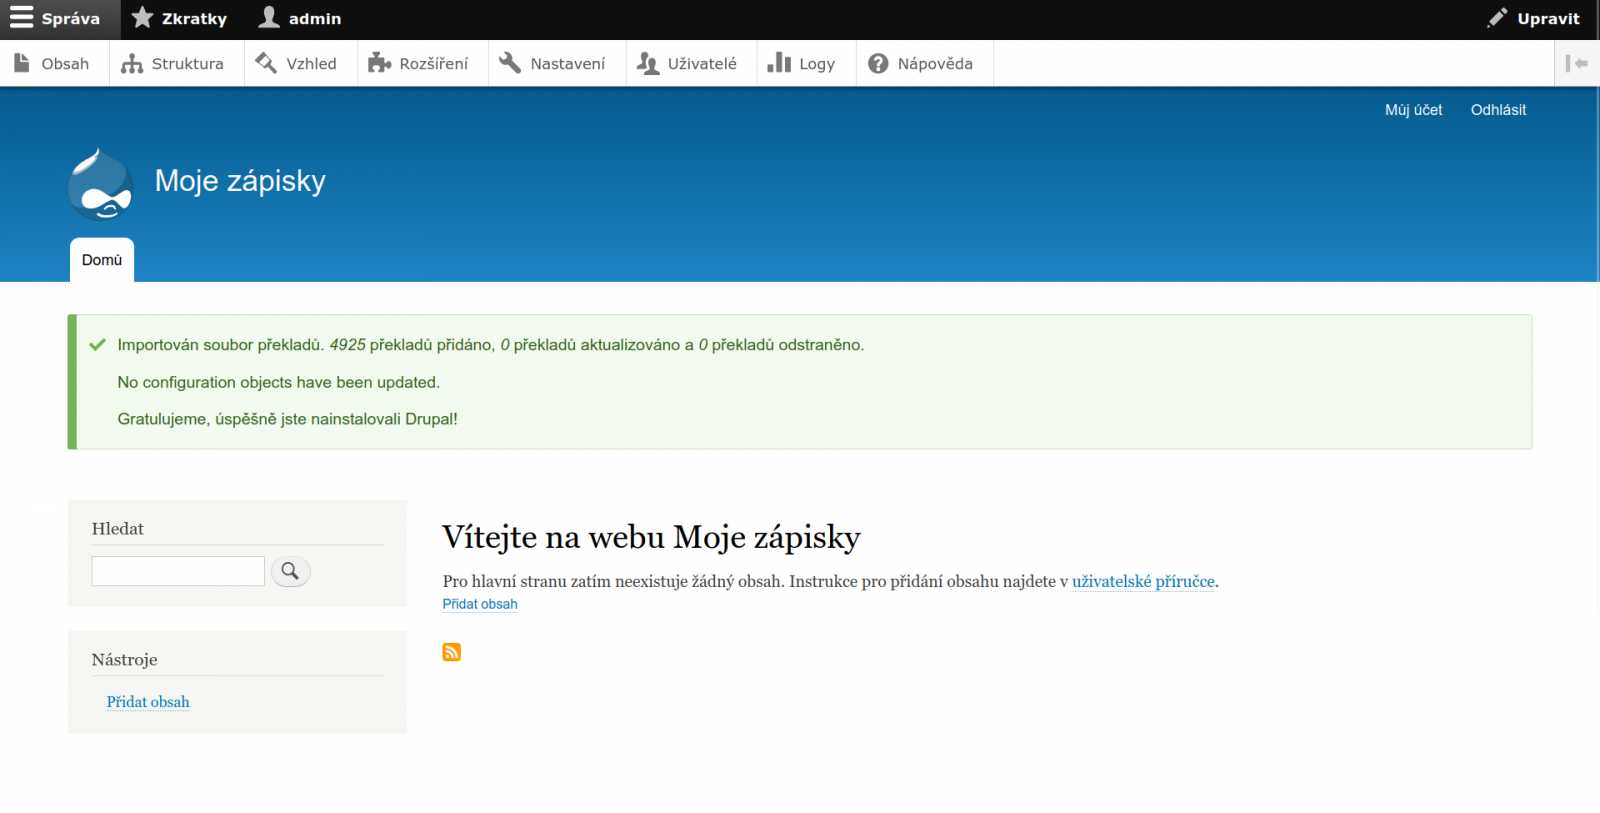Screen dimensions: 1600x813
Task: Select the Domů tab
Action: (102, 260)
